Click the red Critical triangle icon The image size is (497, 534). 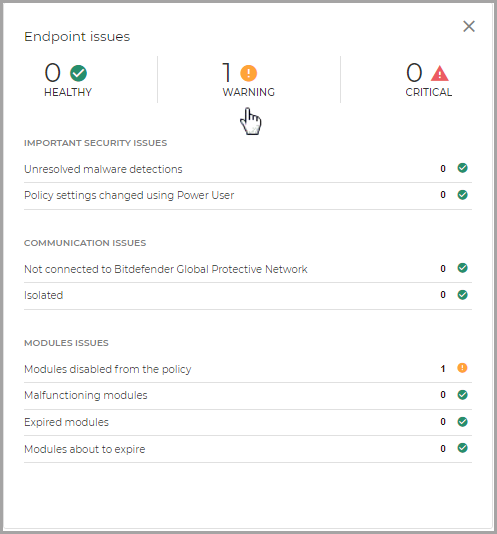(440, 73)
